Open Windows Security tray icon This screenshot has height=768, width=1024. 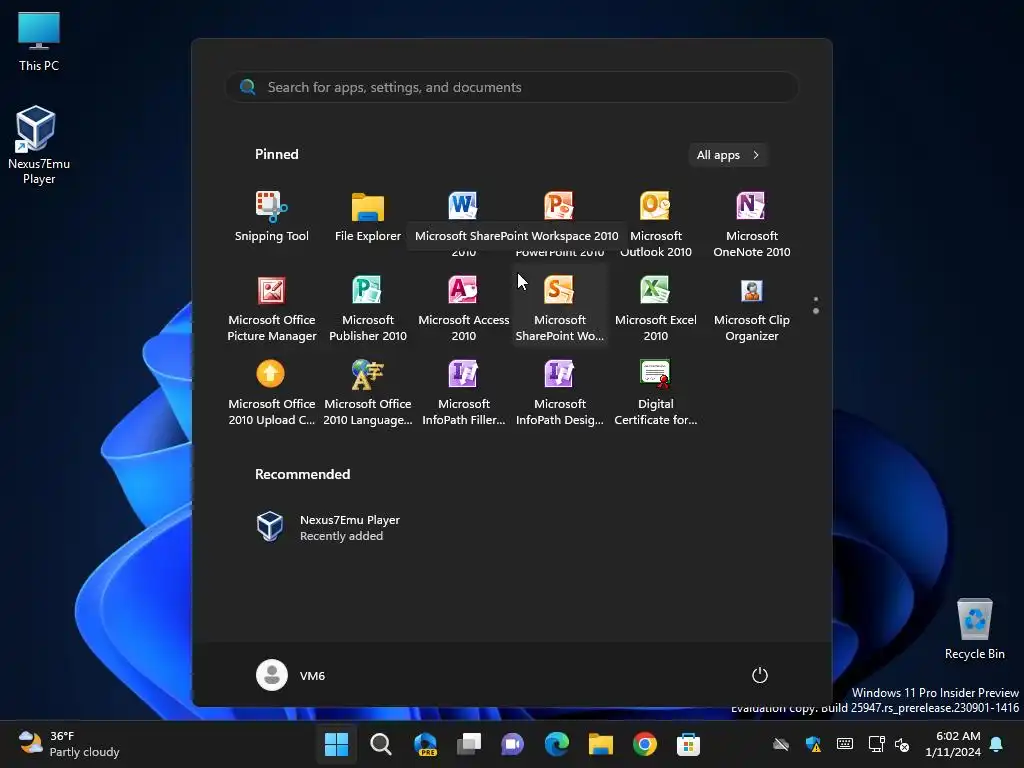[x=813, y=744]
